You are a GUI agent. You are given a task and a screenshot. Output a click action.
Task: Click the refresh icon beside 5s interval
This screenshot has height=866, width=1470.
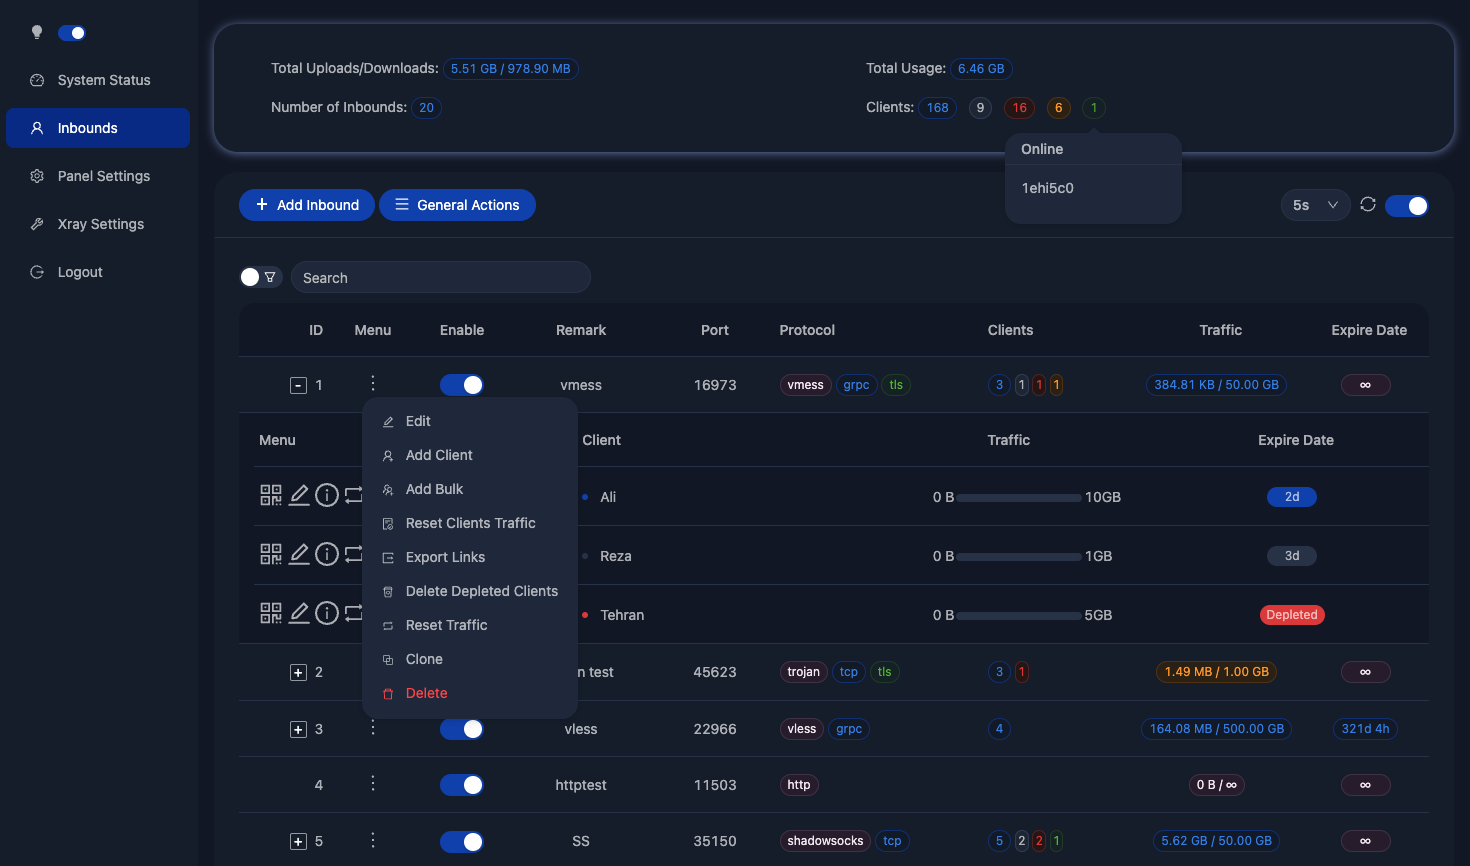tap(1368, 205)
